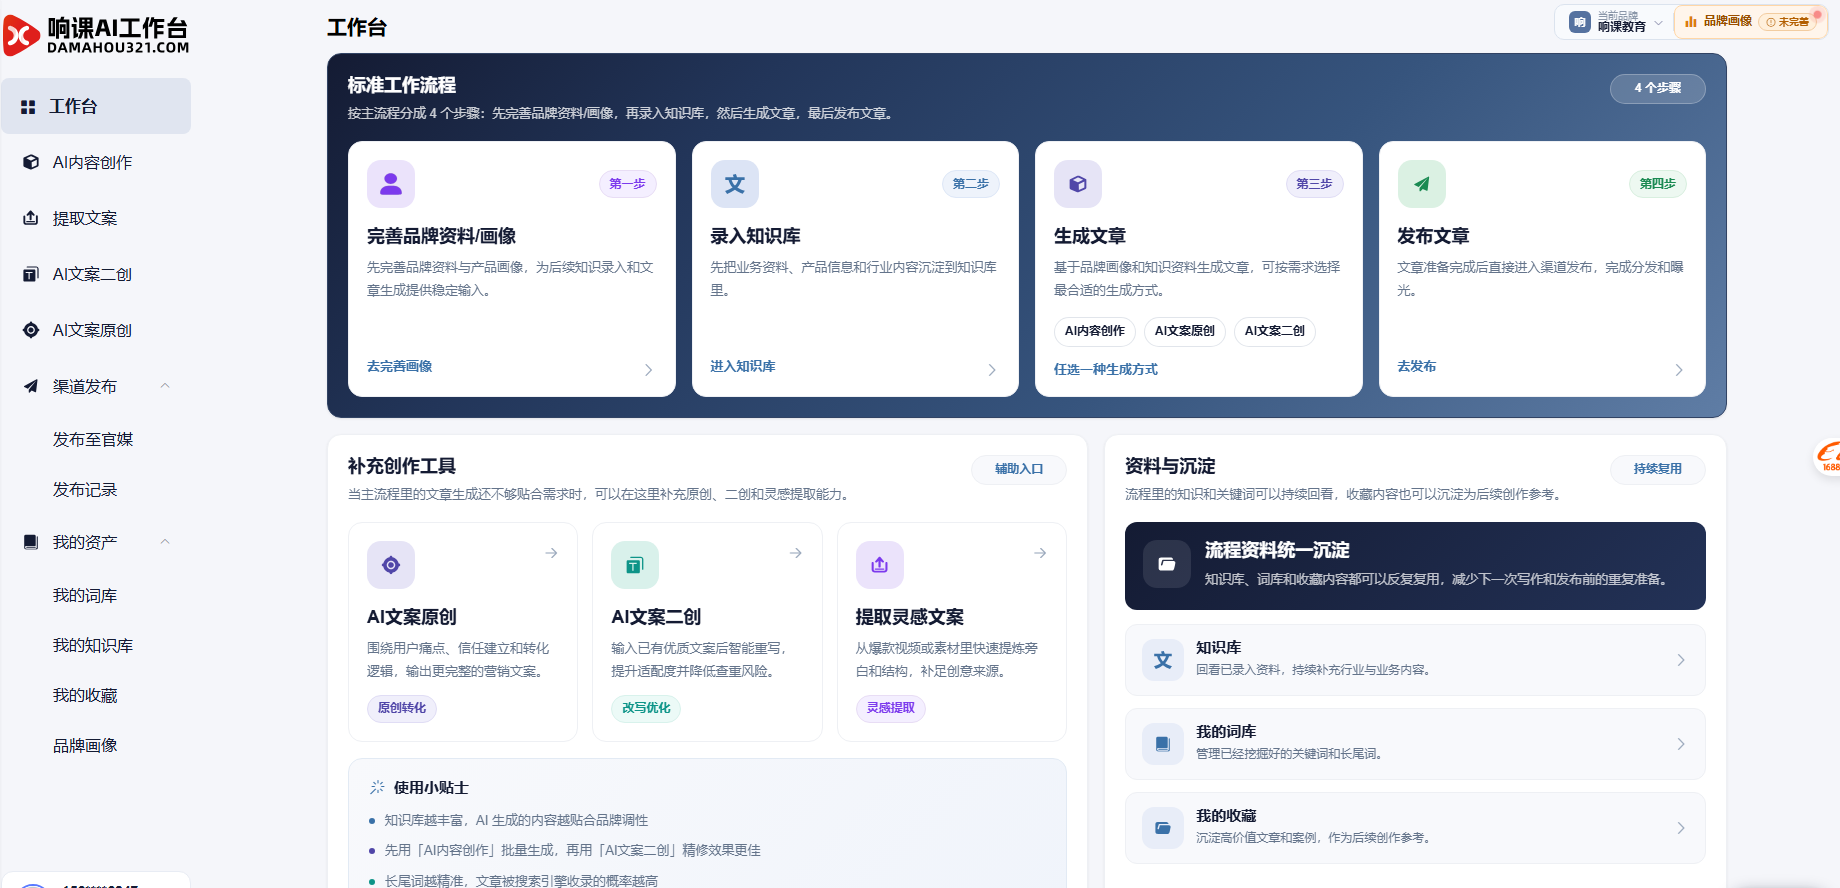Viewport: 1840px width, 888px height.
Task: Click the 我的资产 book icon in sidebar
Action: (x=31, y=542)
